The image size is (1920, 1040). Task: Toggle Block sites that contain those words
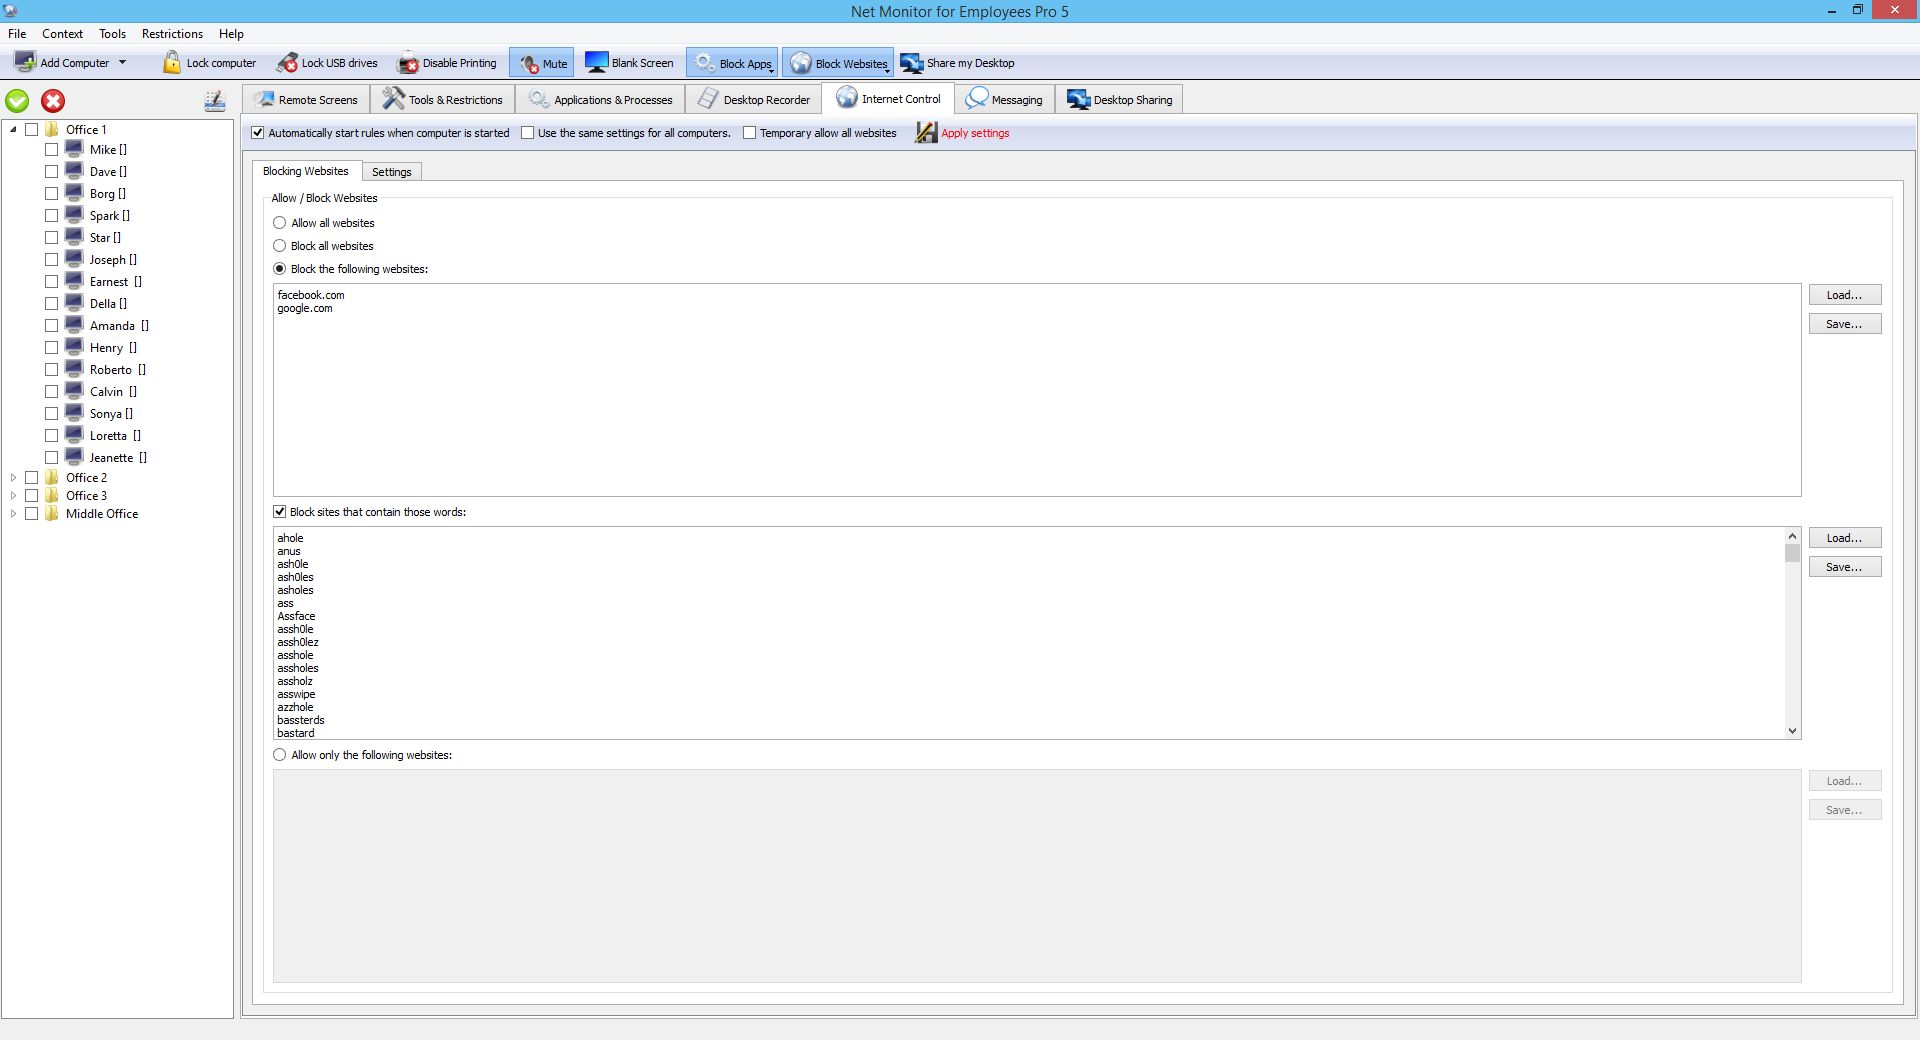[280, 511]
